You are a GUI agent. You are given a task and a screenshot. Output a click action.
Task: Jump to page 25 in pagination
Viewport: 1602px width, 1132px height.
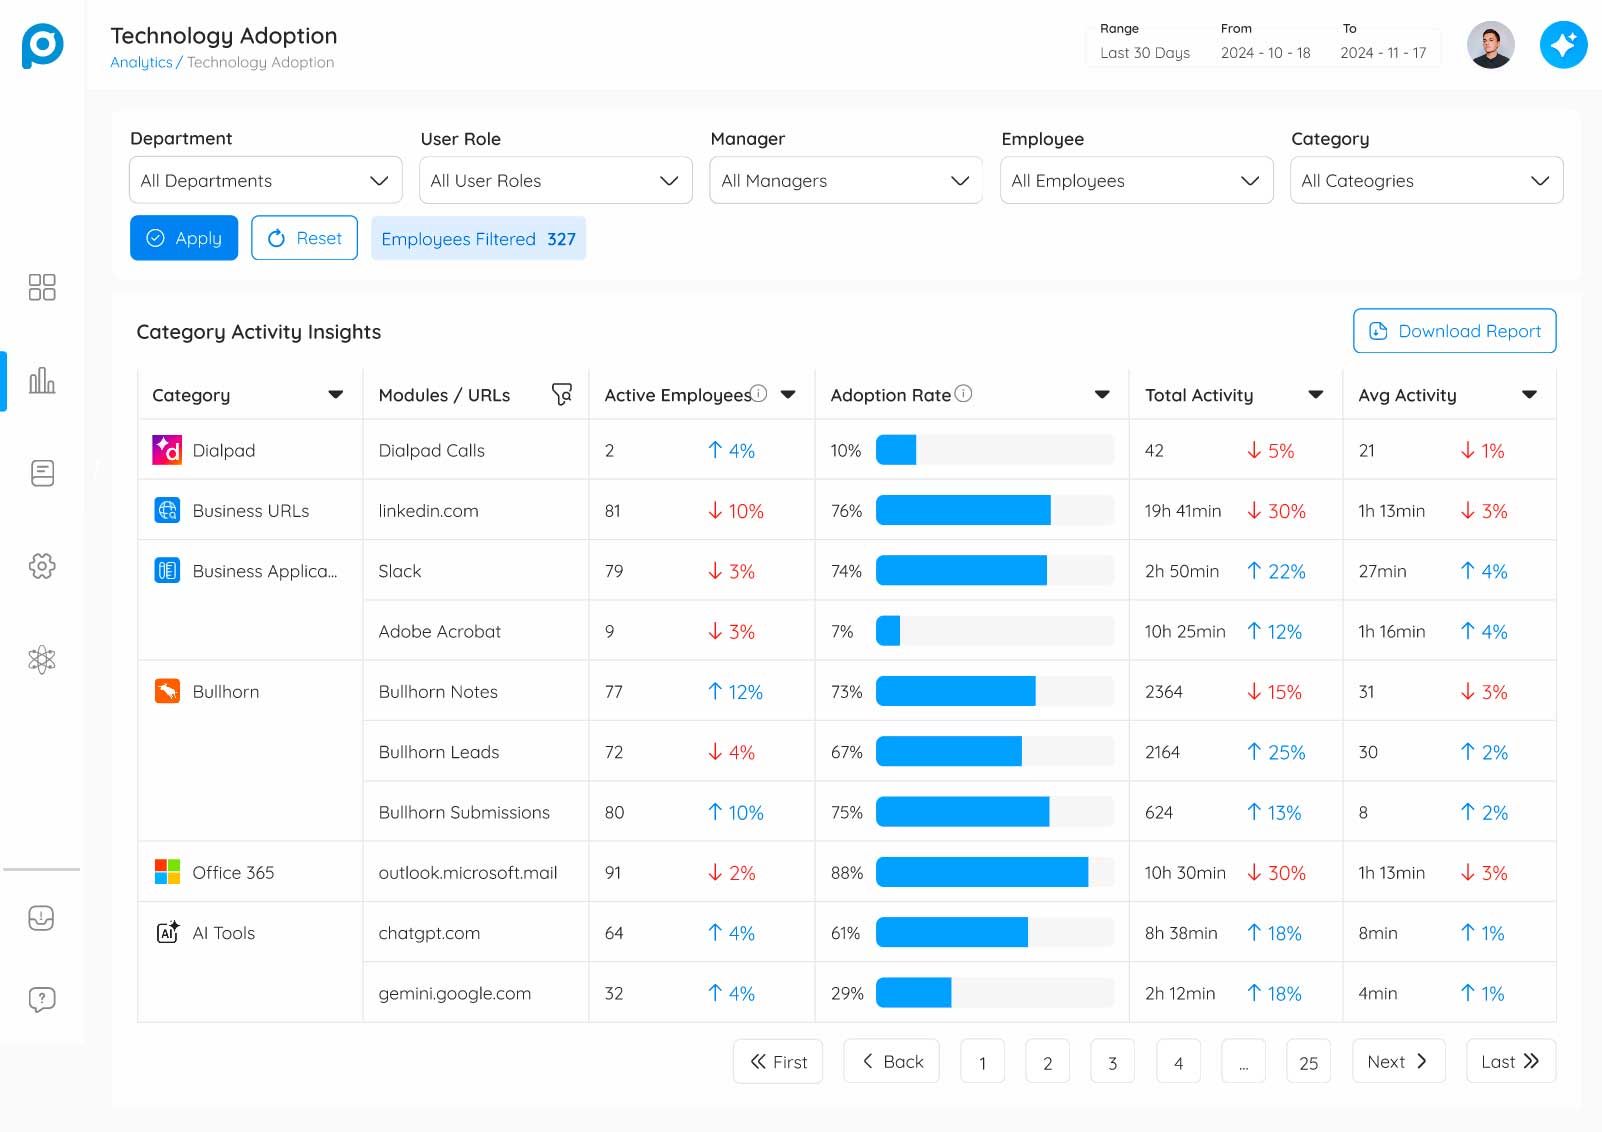[1308, 1062]
